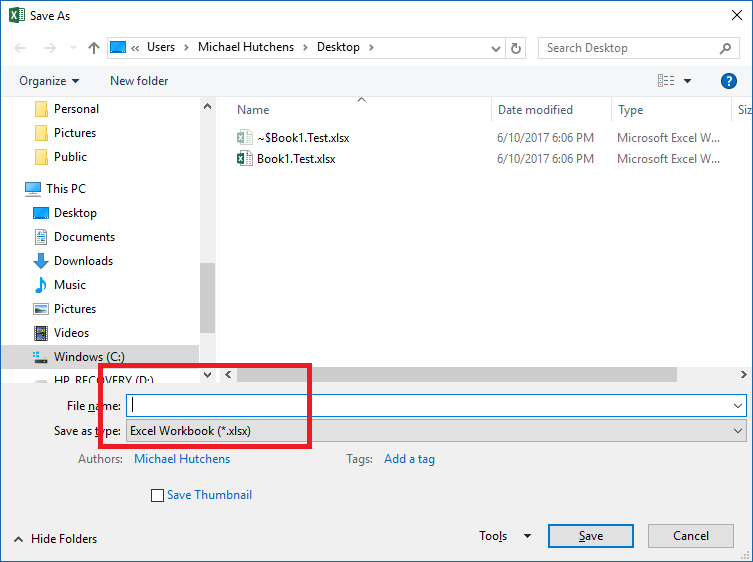Open the blue Help button

[x=729, y=81]
